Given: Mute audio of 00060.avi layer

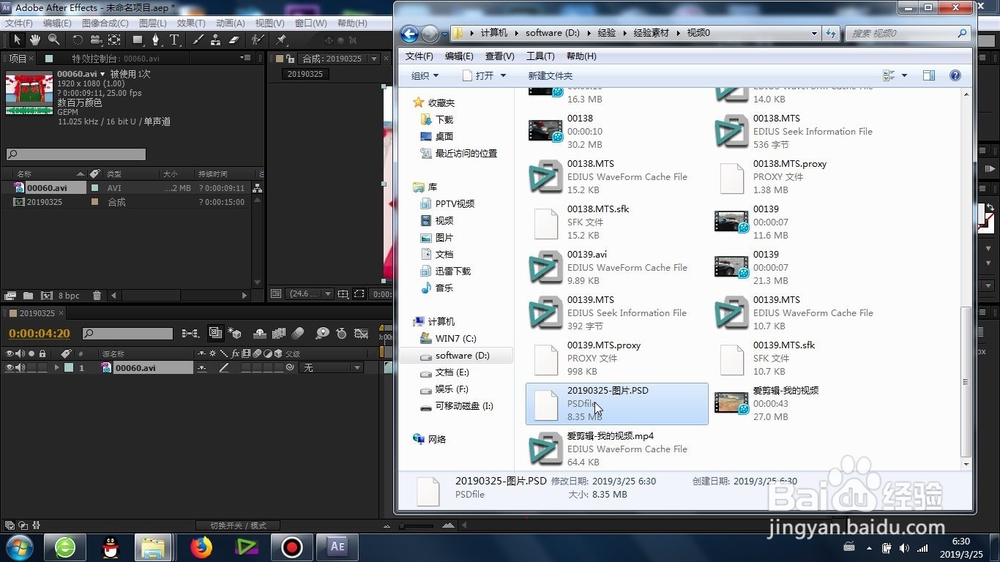Looking at the screenshot, I should (20, 367).
